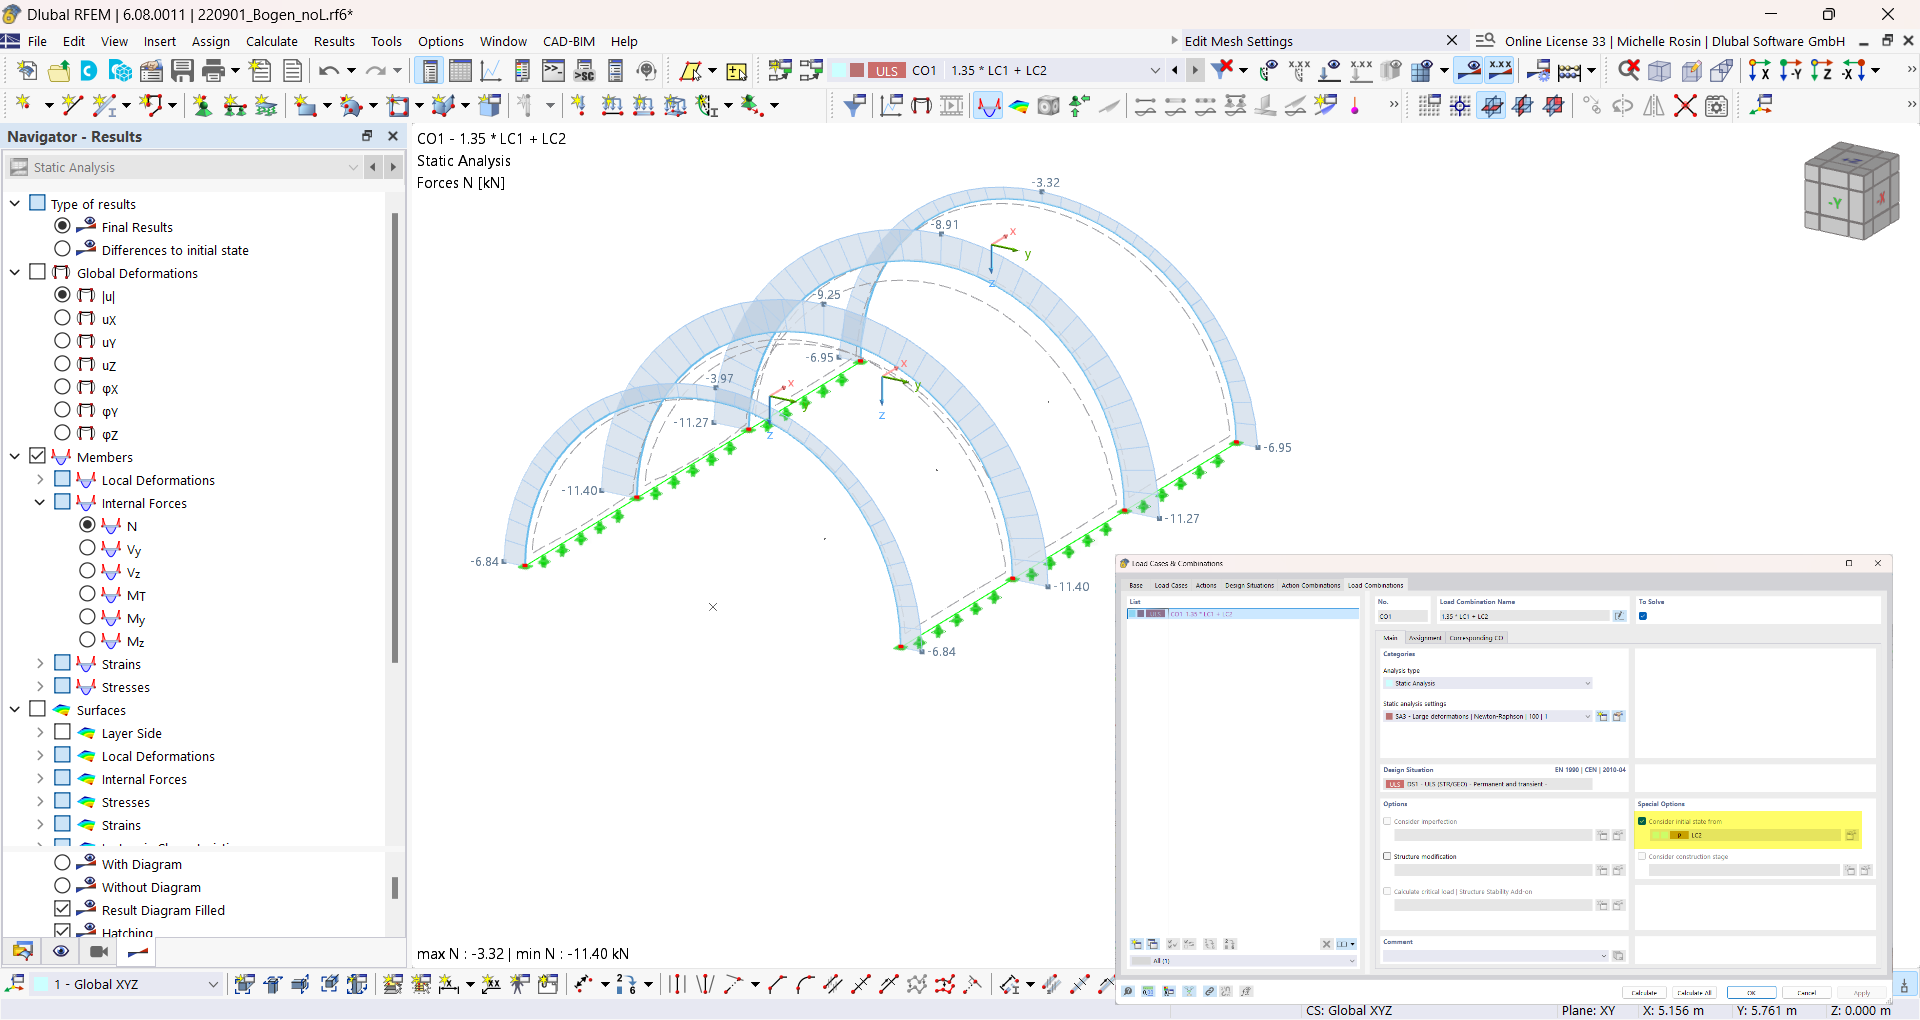
Task: Select the uX deformation radio button
Action: (x=63, y=319)
